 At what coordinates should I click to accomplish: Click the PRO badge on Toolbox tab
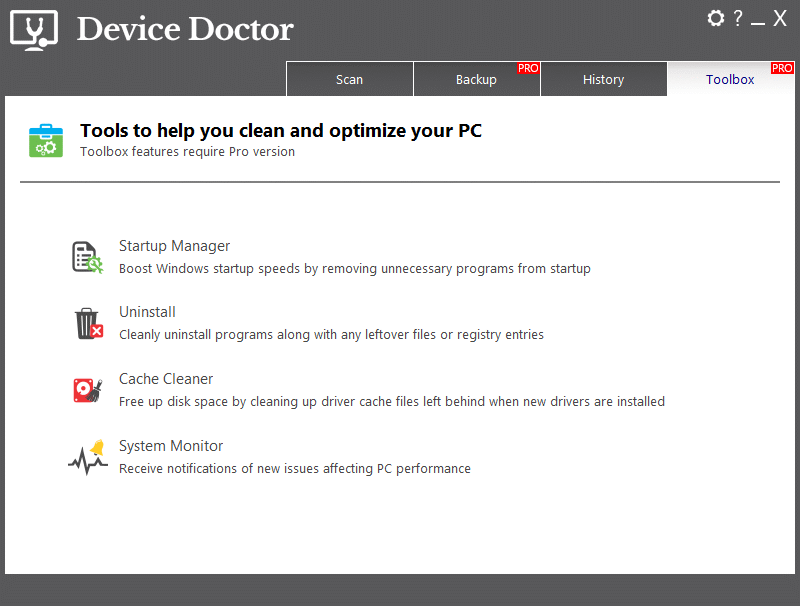click(x=782, y=68)
